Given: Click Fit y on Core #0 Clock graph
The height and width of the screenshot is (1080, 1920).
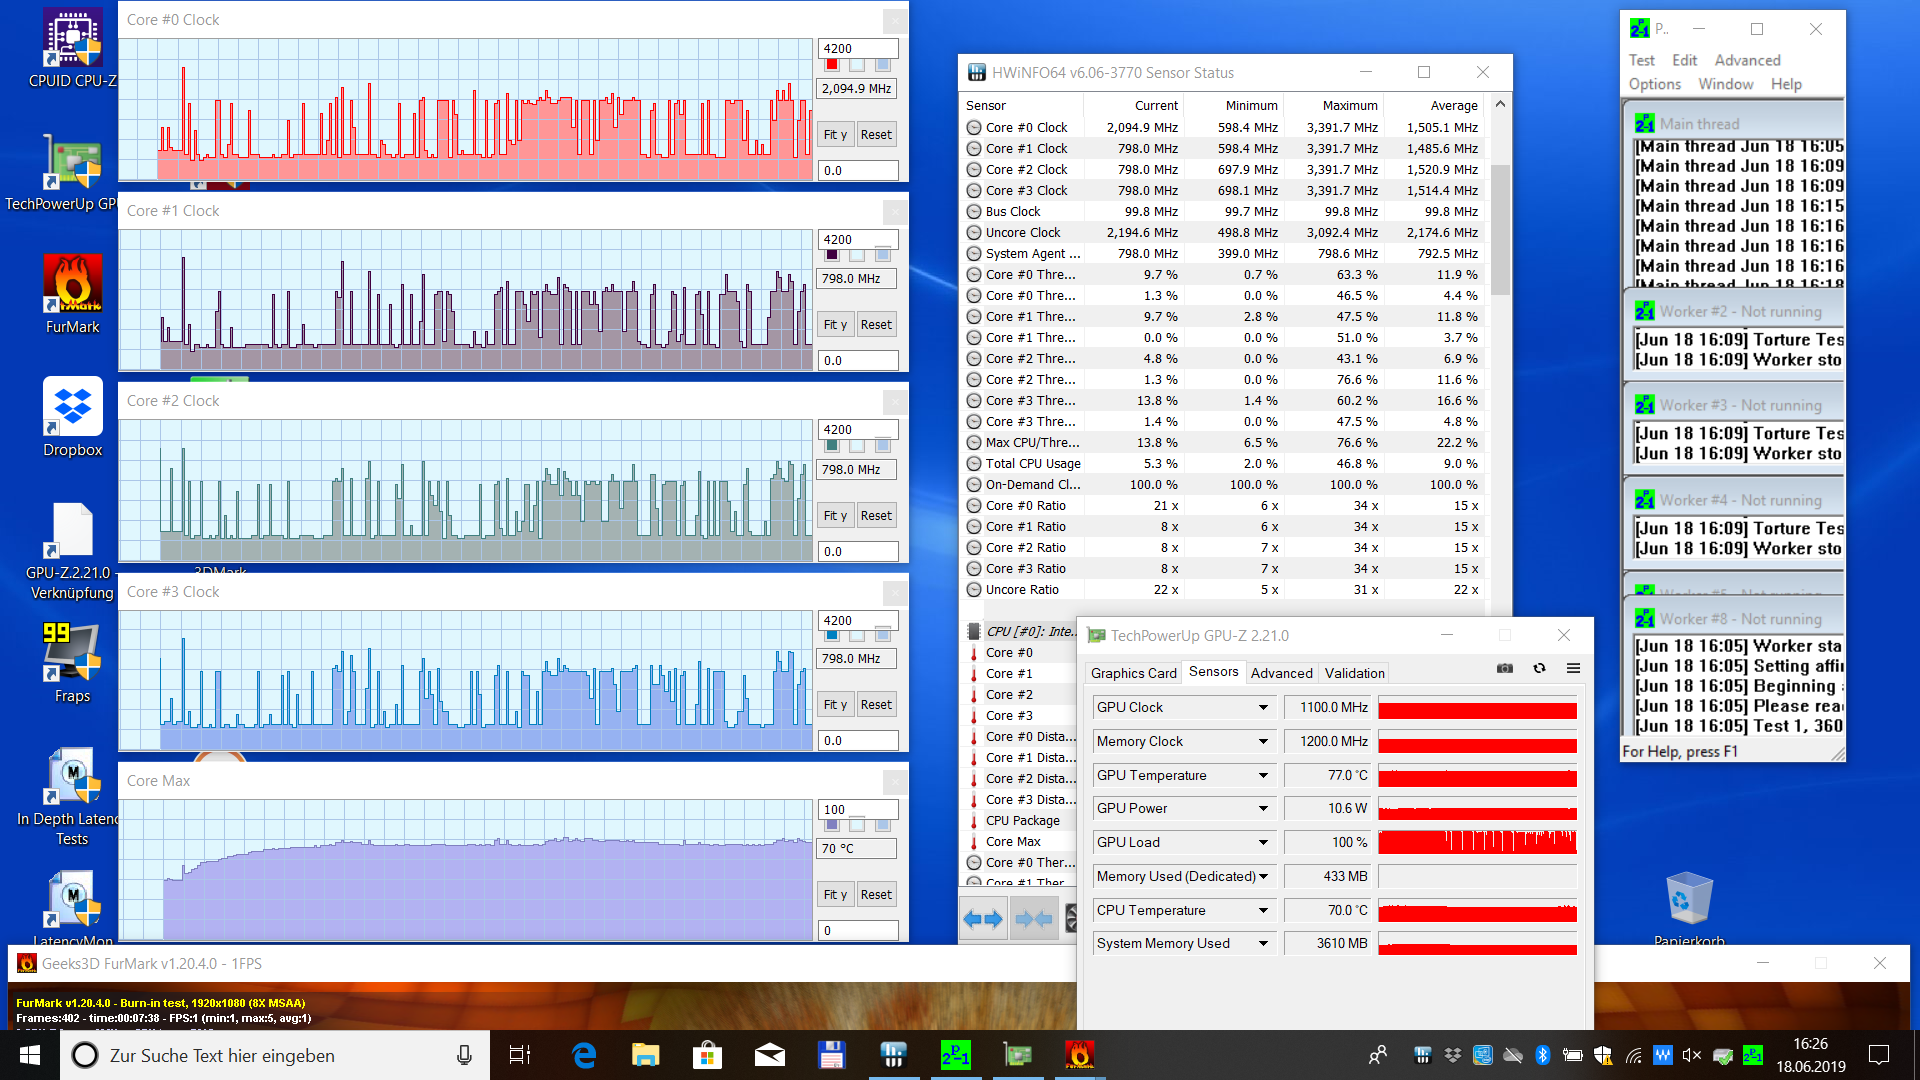Looking at the screenshot, I should (835, 135).
